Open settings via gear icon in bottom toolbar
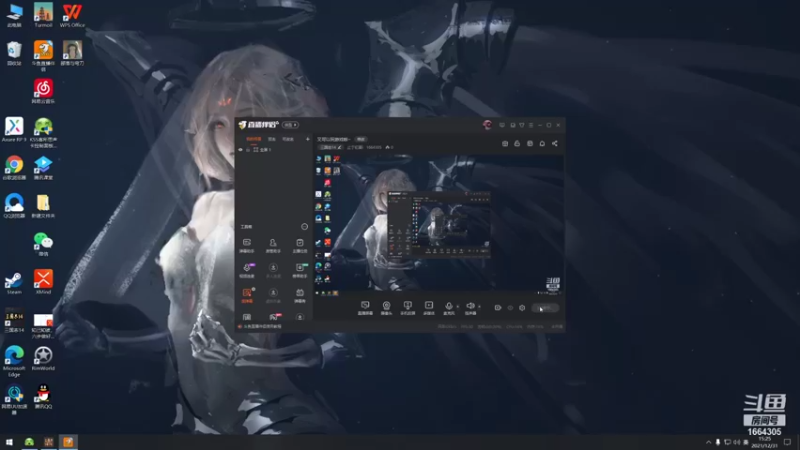Image resolution: width=800 pixels, height=450 pixels. [521, 308]
